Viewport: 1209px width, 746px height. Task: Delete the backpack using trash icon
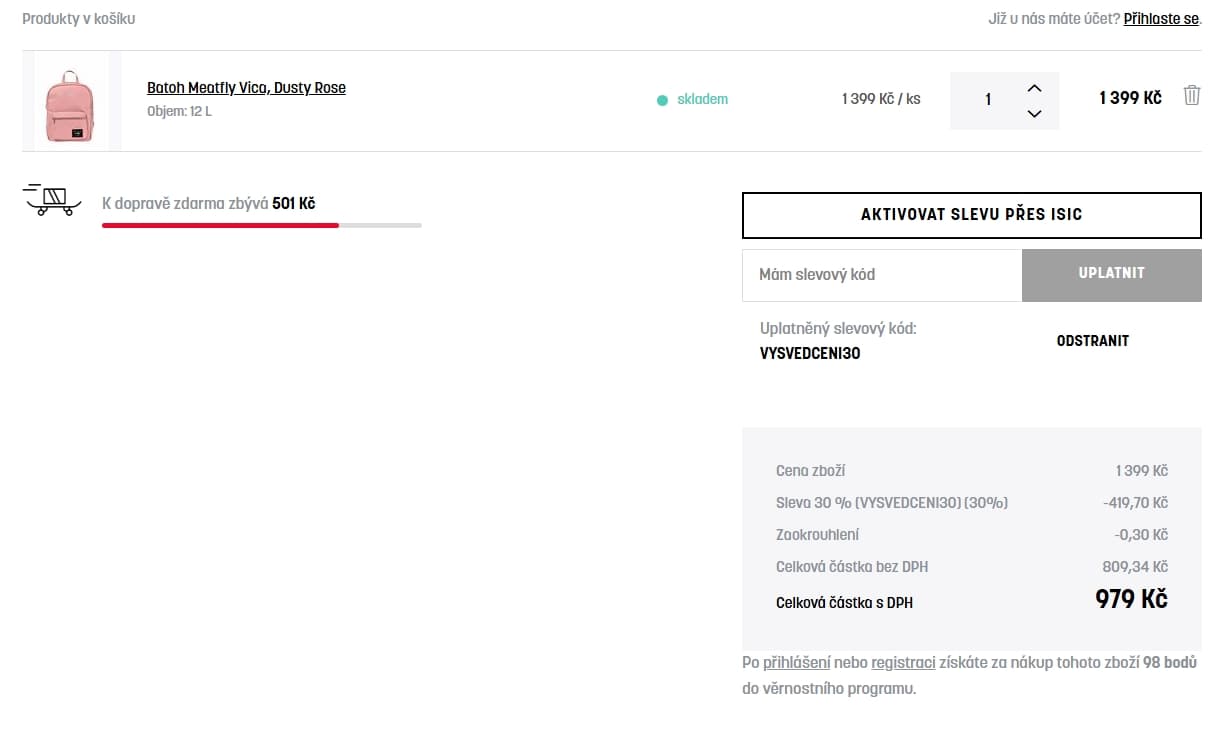click(x=1191, y=96)
